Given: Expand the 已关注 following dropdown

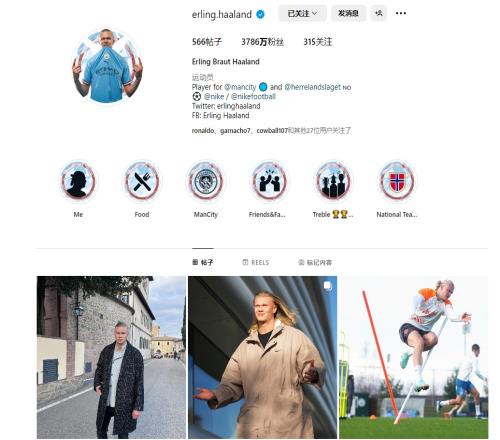Looking at the screenshot, I should coord(302,13).
